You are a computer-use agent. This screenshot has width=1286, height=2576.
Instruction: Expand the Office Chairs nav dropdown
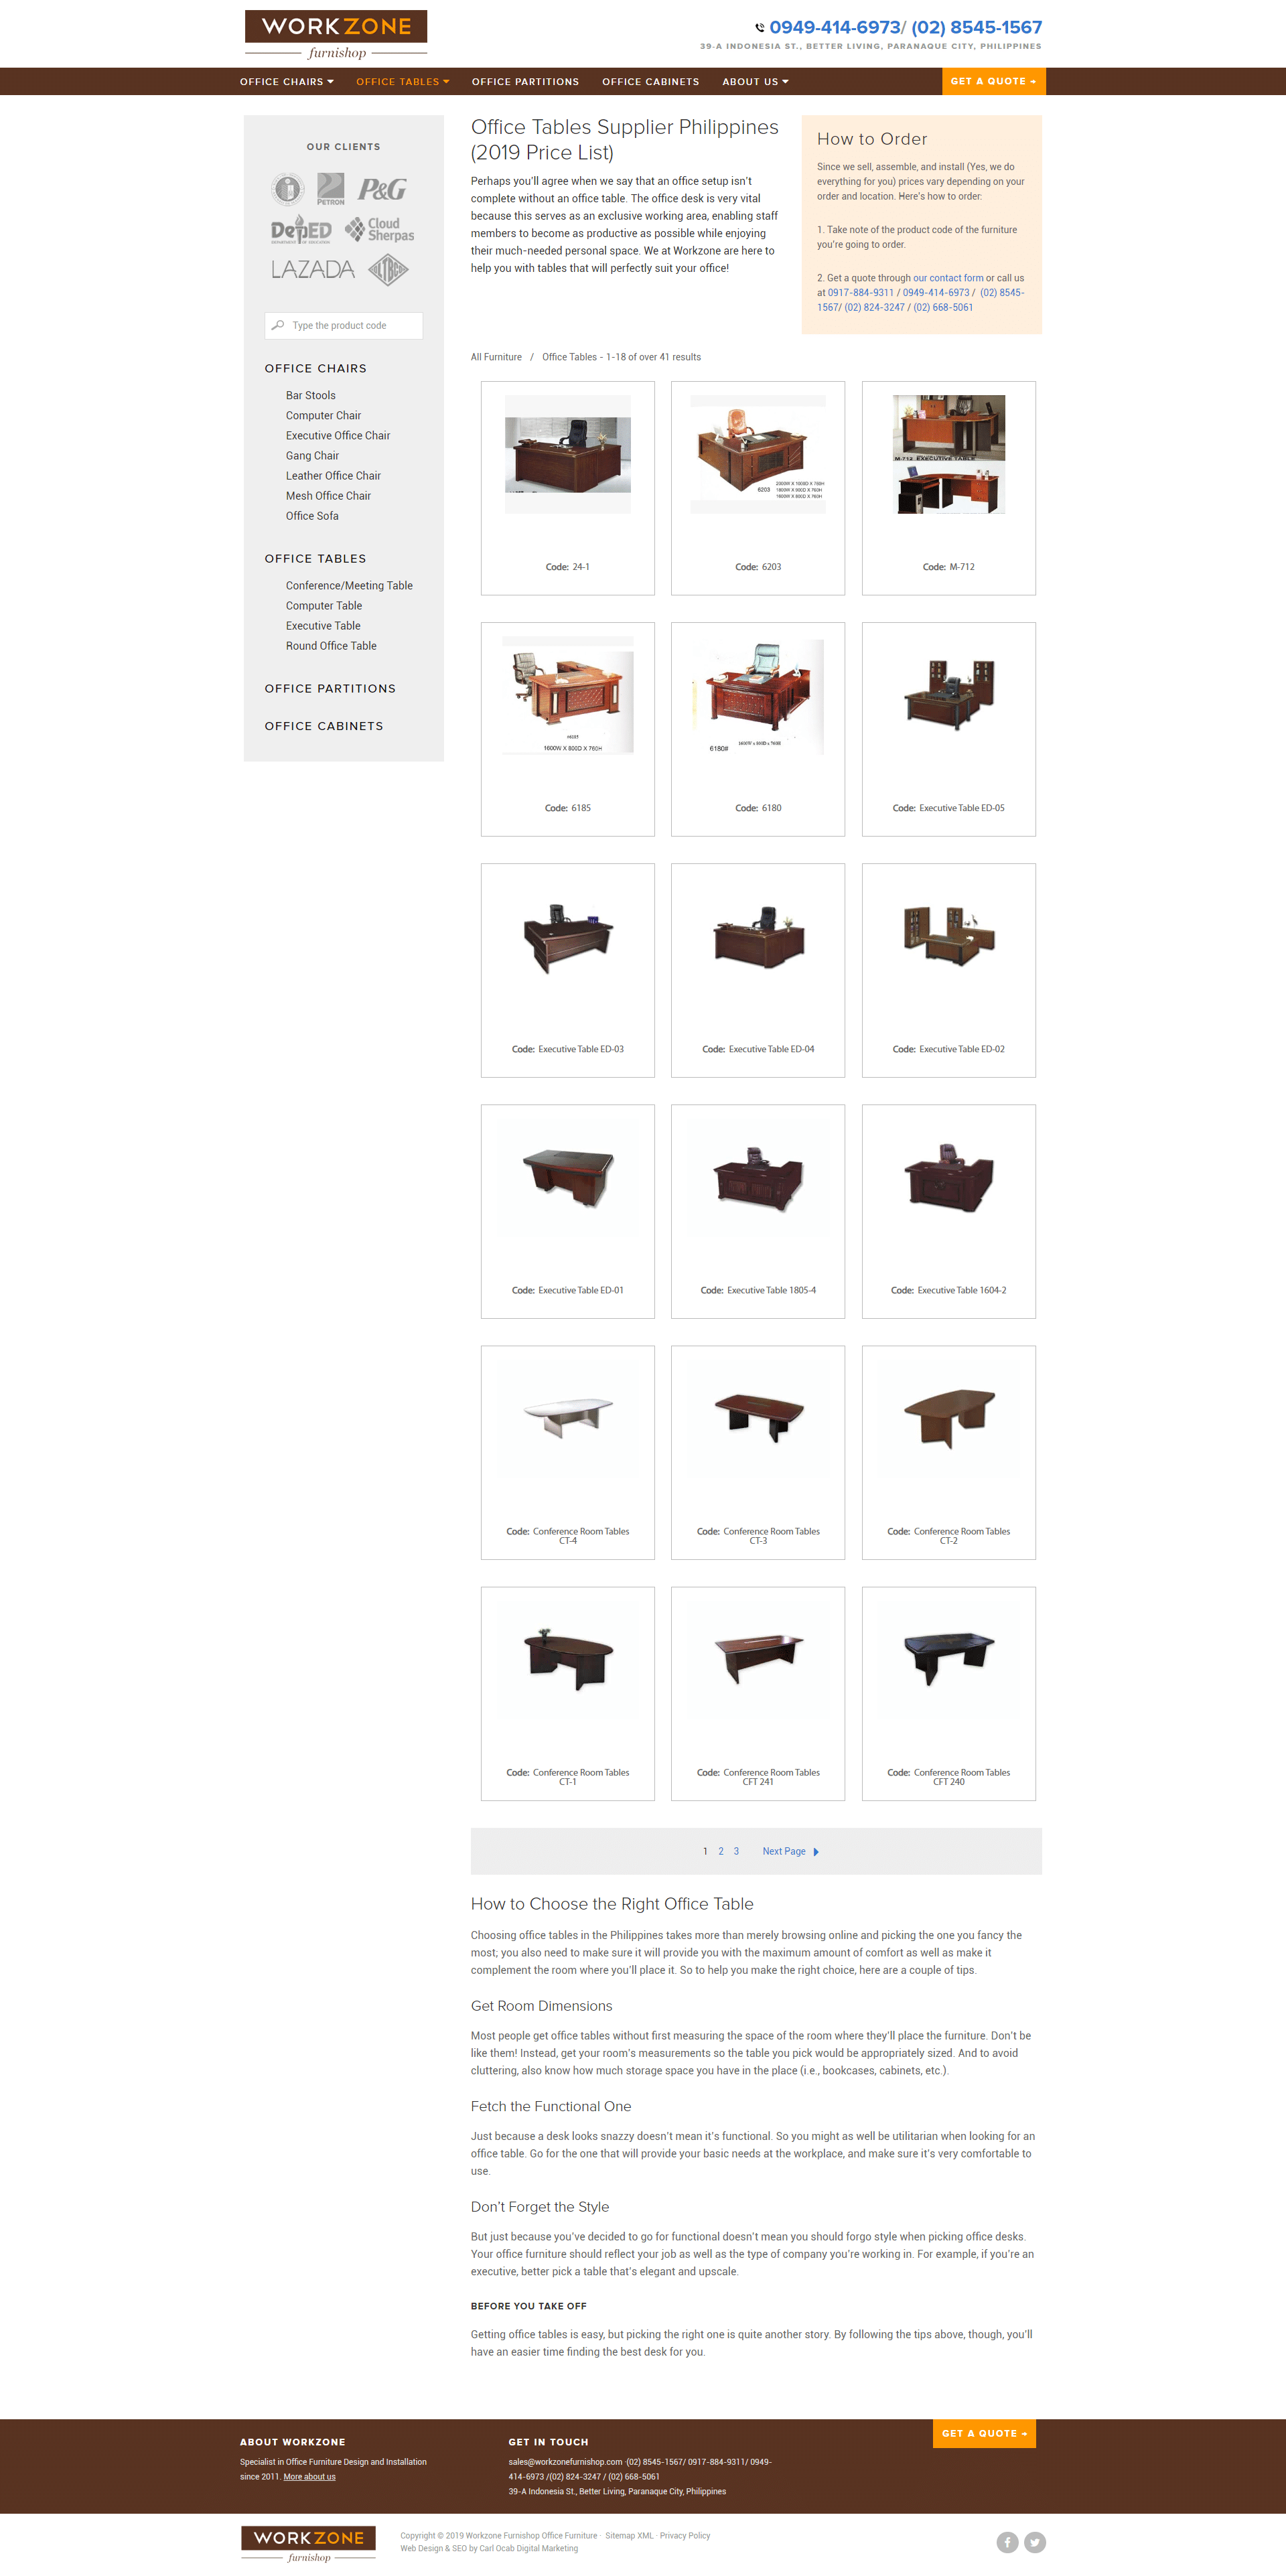tap(287, 82)
